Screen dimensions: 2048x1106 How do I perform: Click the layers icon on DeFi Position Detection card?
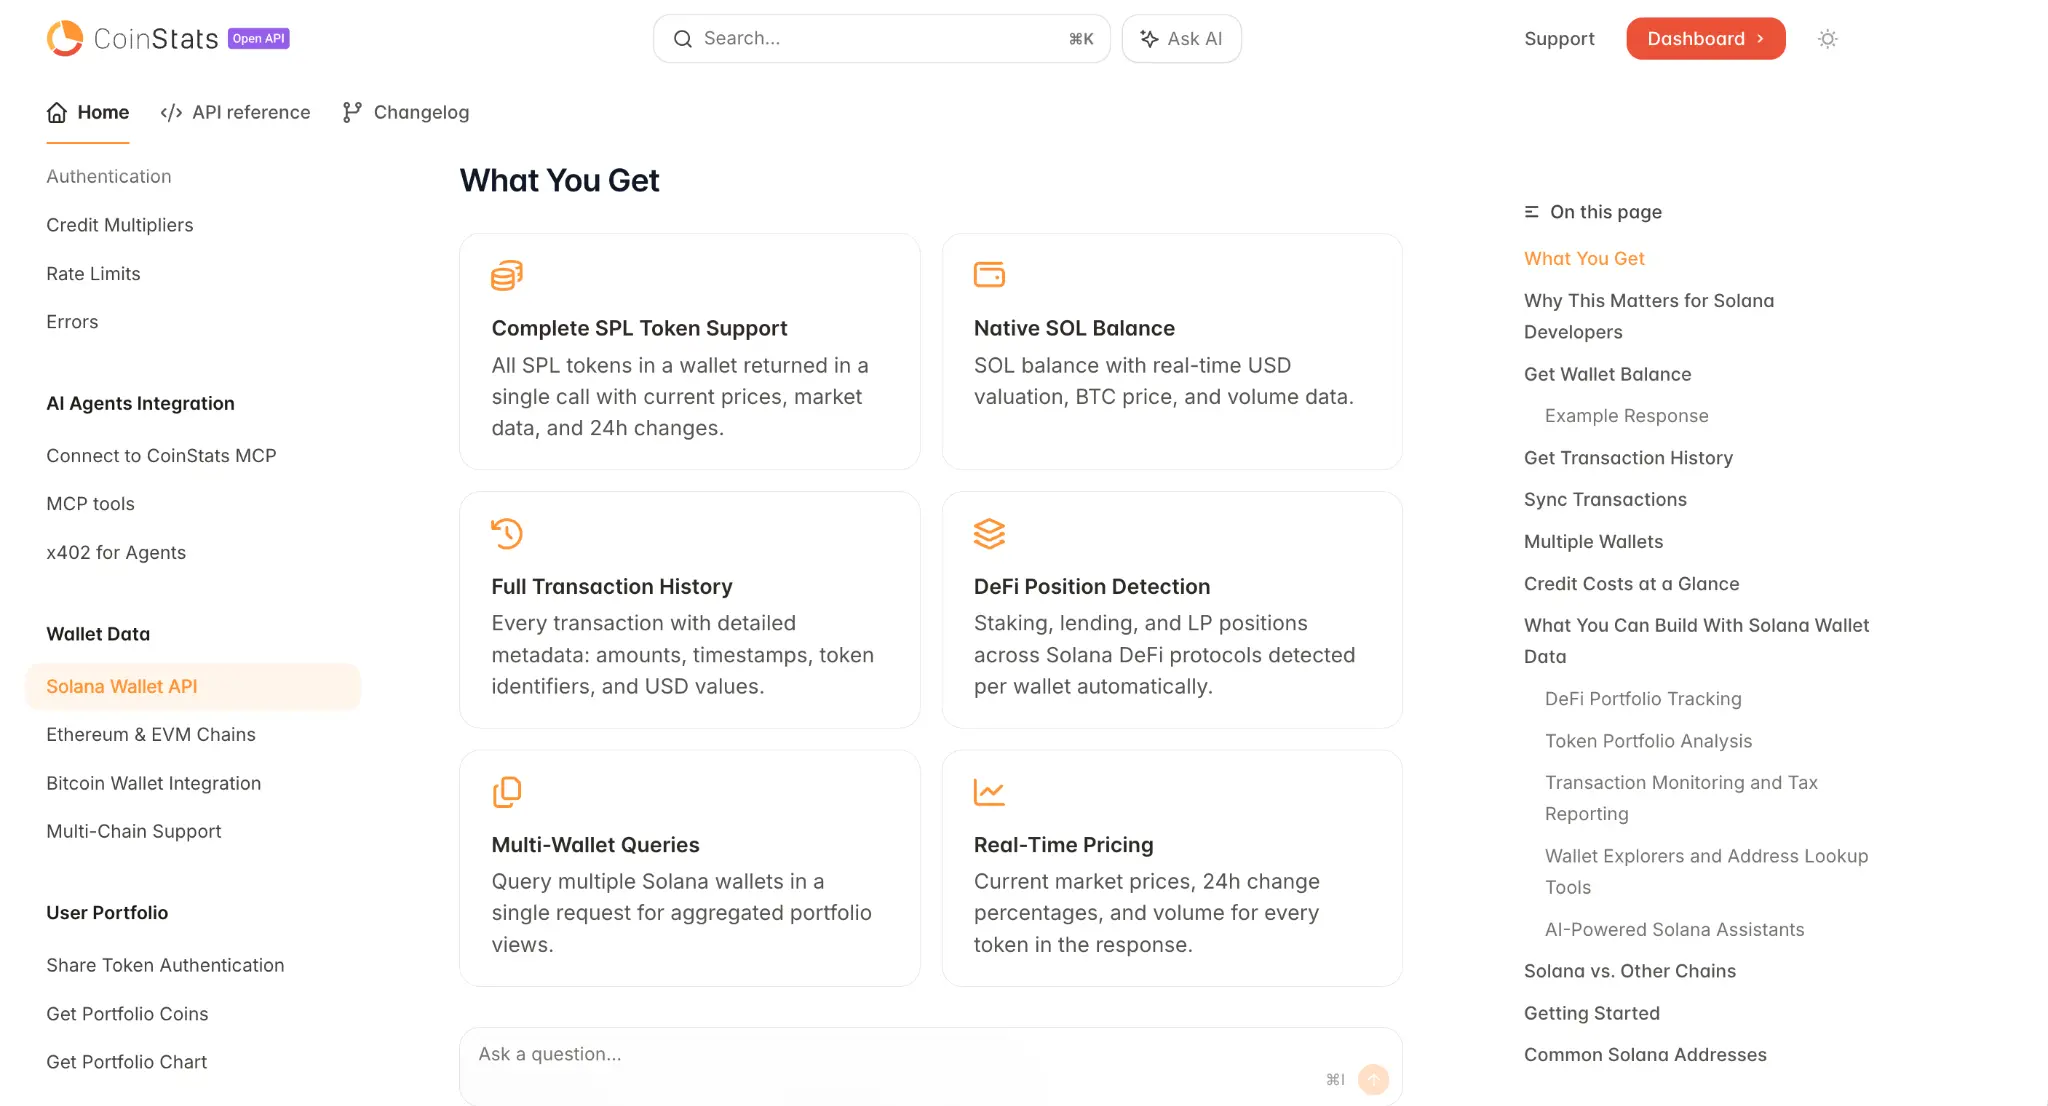pos(990,533)
